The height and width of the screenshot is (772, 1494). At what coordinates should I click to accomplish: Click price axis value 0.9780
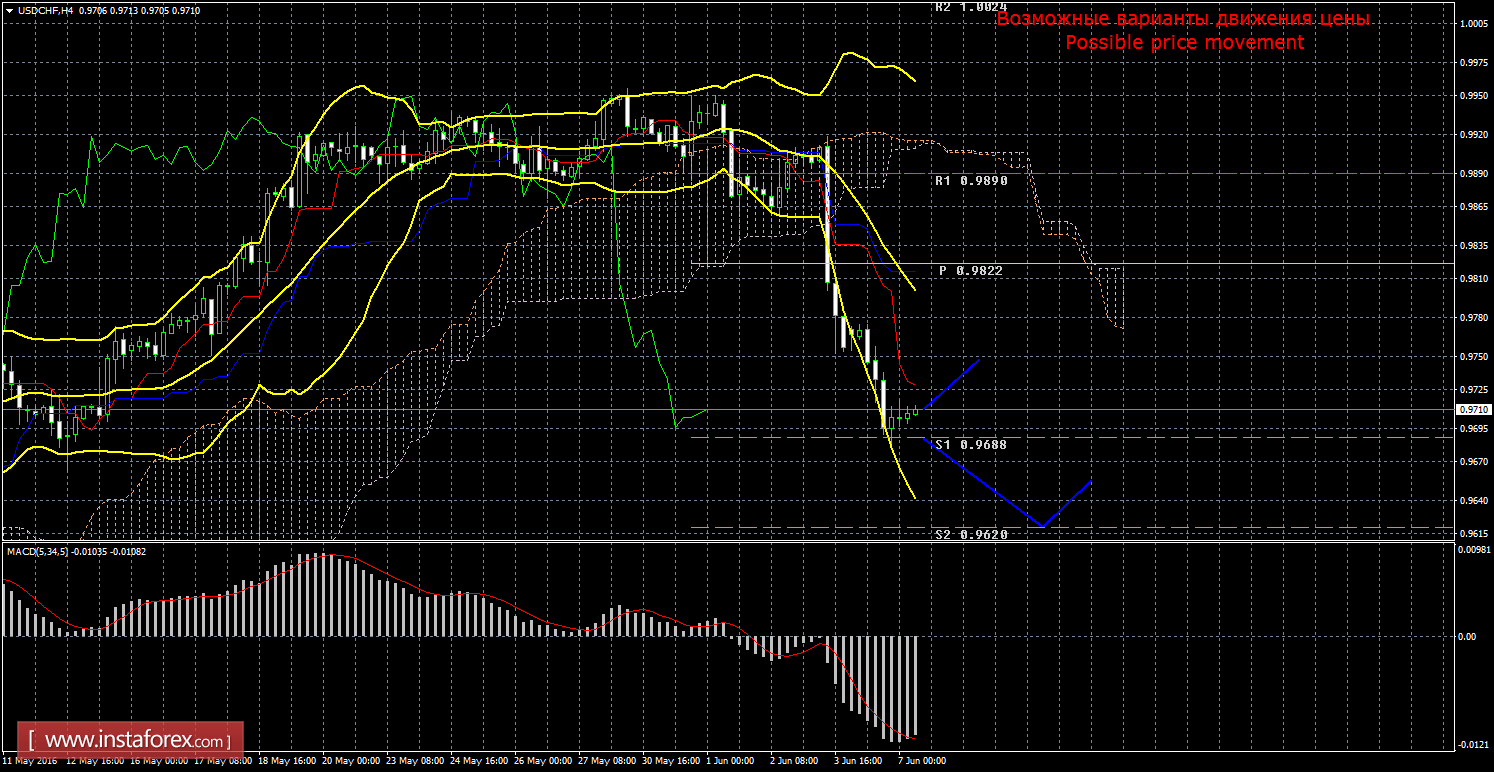(1472, 318)
